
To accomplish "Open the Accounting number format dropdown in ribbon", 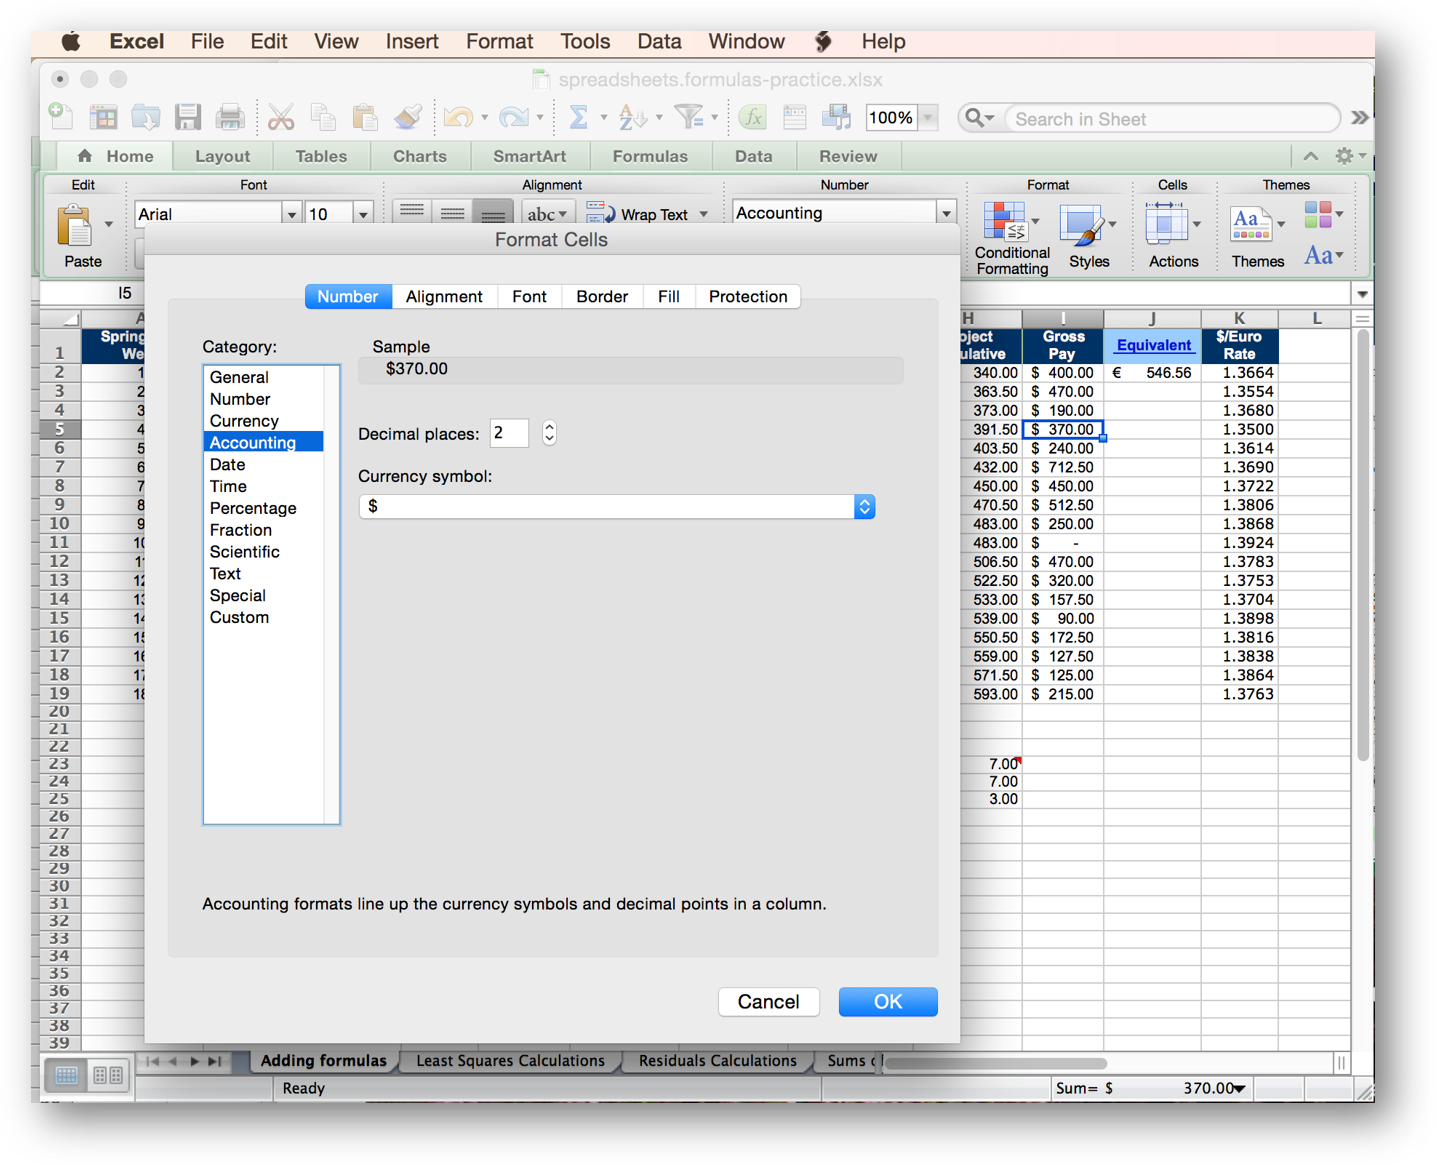I will click(x=945, y=213).
